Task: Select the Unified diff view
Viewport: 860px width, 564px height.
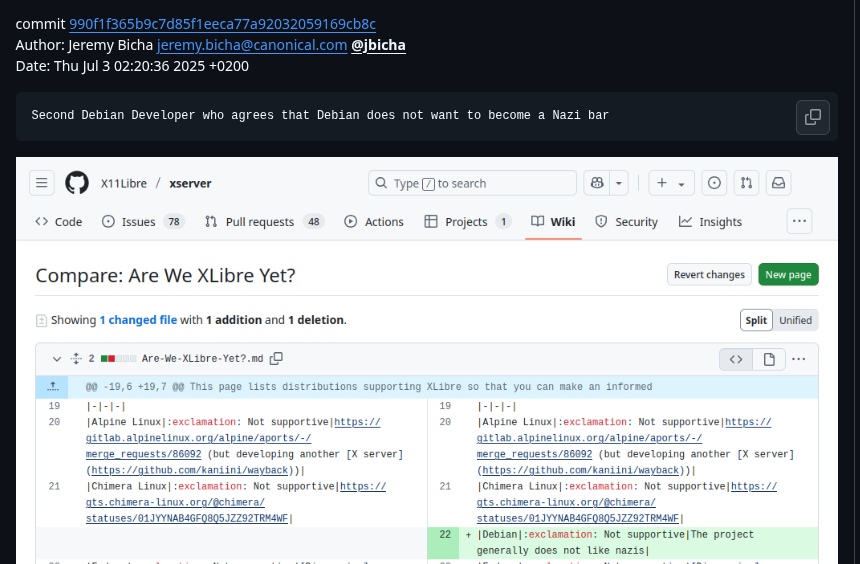Action: (x=795, y=320)
